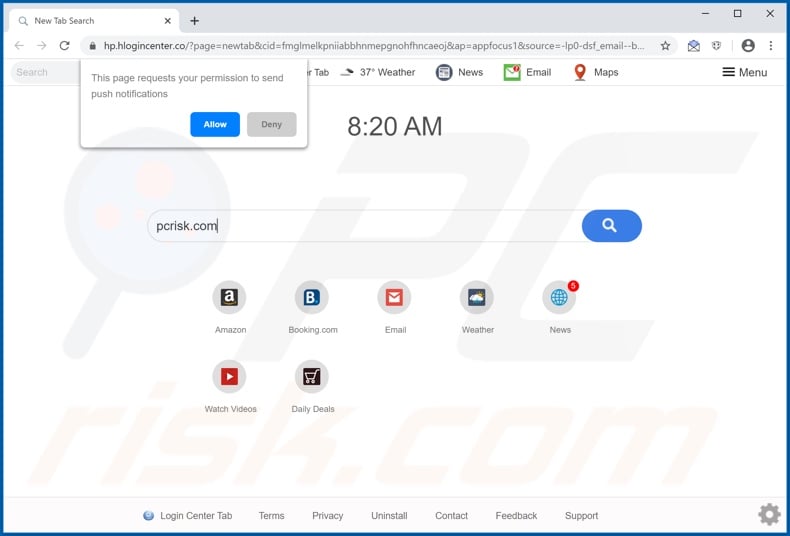This screenshot has width=790, height=536.
Task: Click Maps in the top toolbar
Action: (x=596, y=73)
